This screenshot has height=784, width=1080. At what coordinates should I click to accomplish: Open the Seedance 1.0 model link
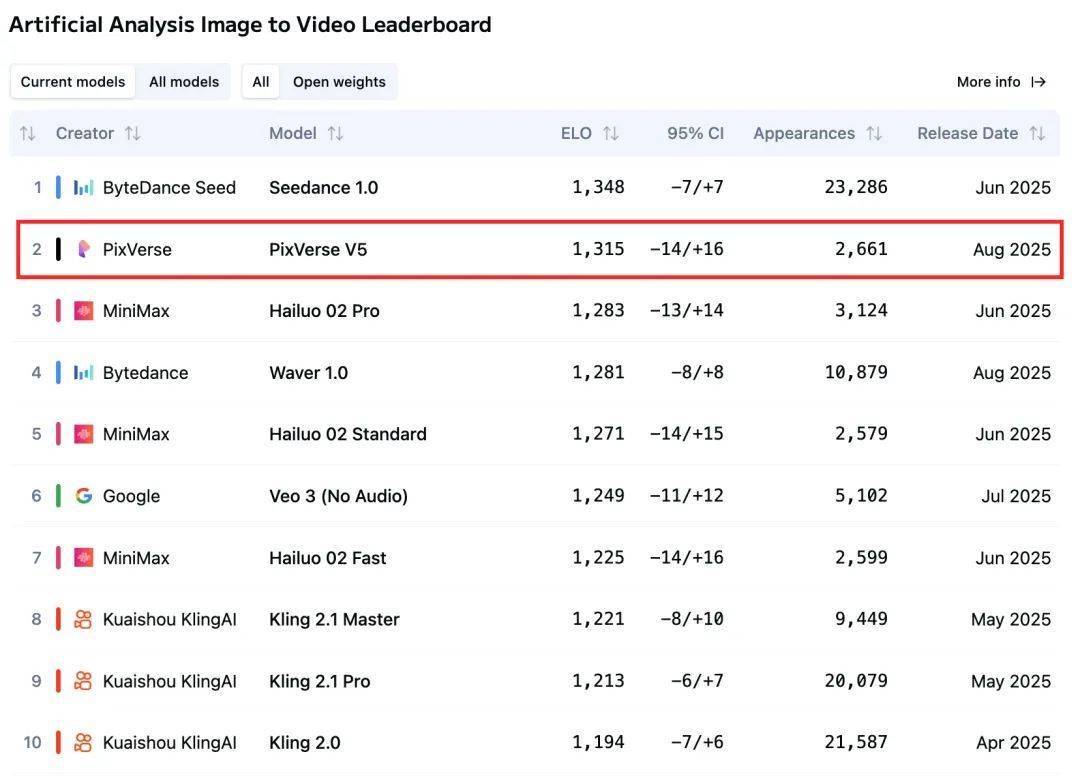[x=323, y=187]
